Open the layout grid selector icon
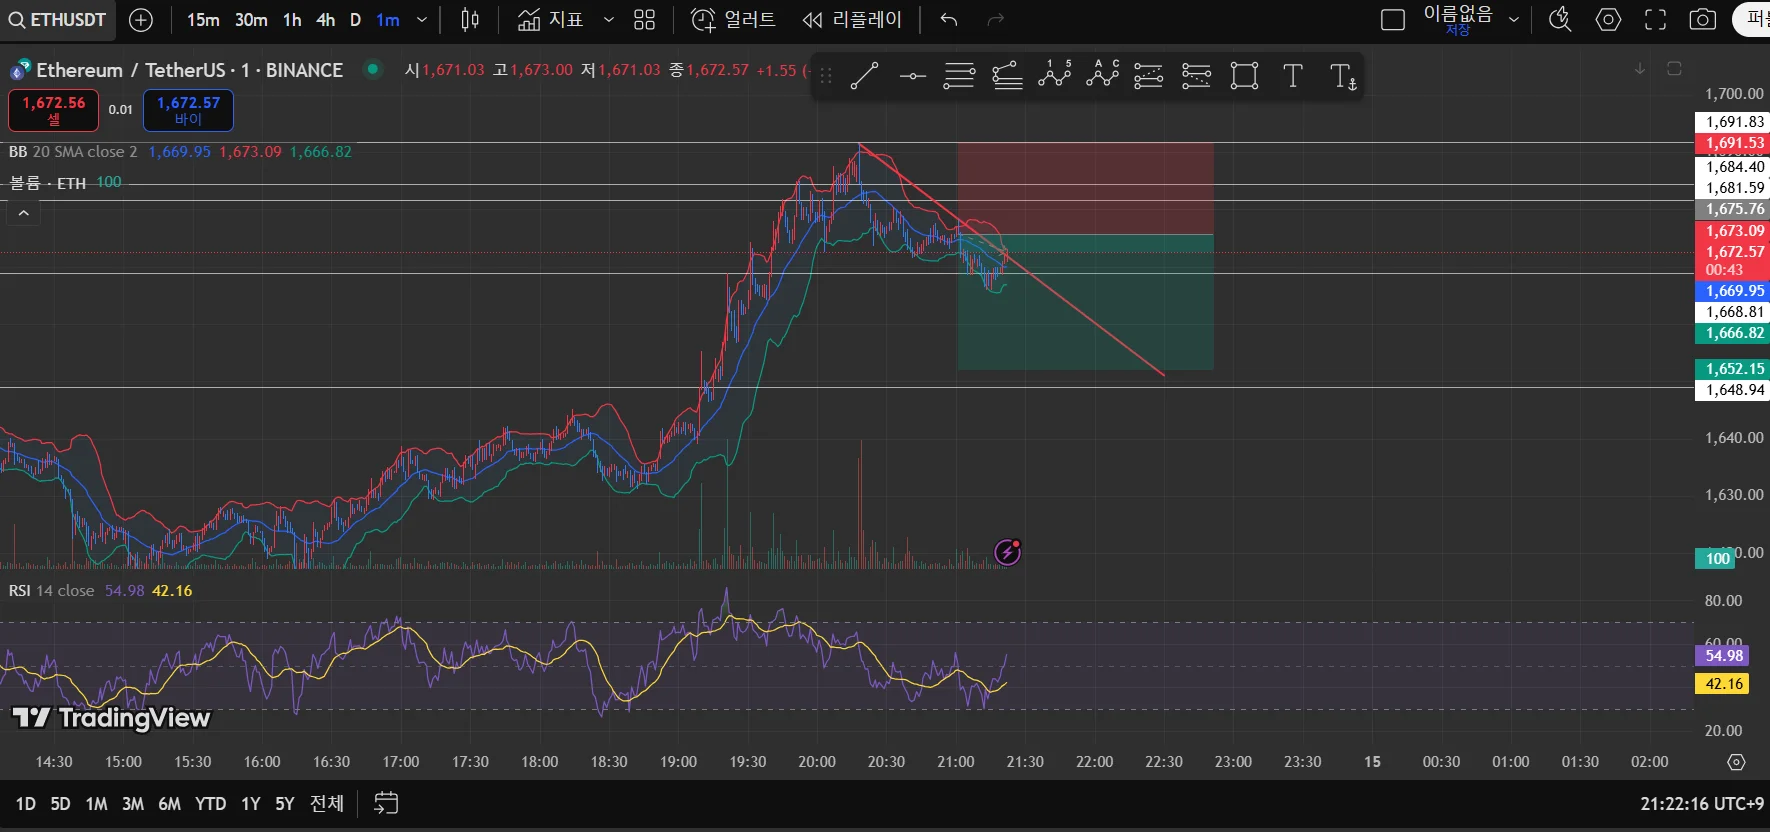This screenshot has width=1770, height=832. [x=645, y=19]
